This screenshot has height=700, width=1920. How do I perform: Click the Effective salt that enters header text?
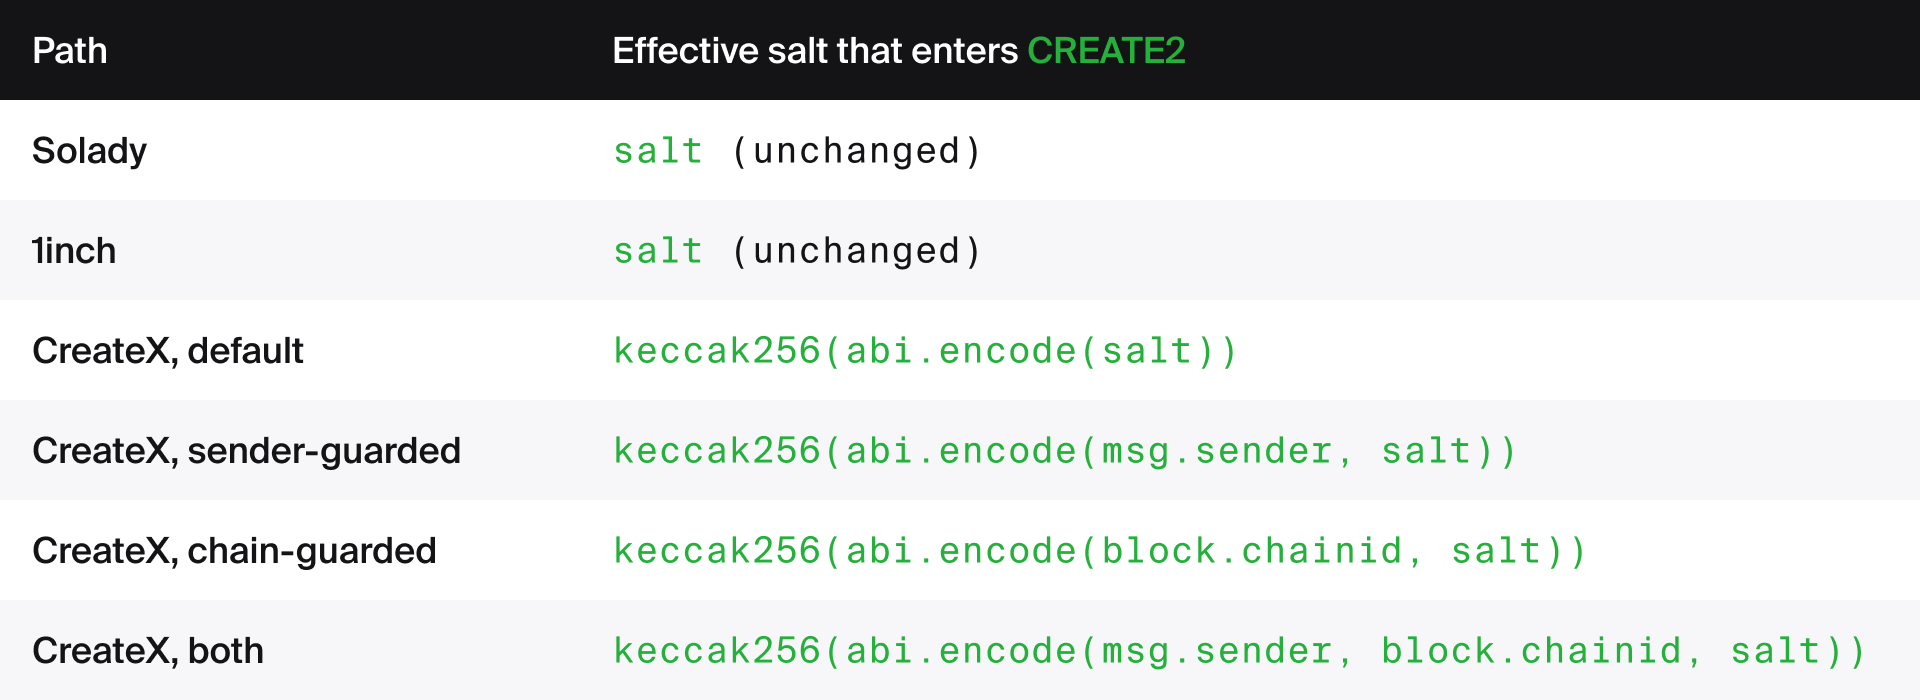(x=815, y=50)
